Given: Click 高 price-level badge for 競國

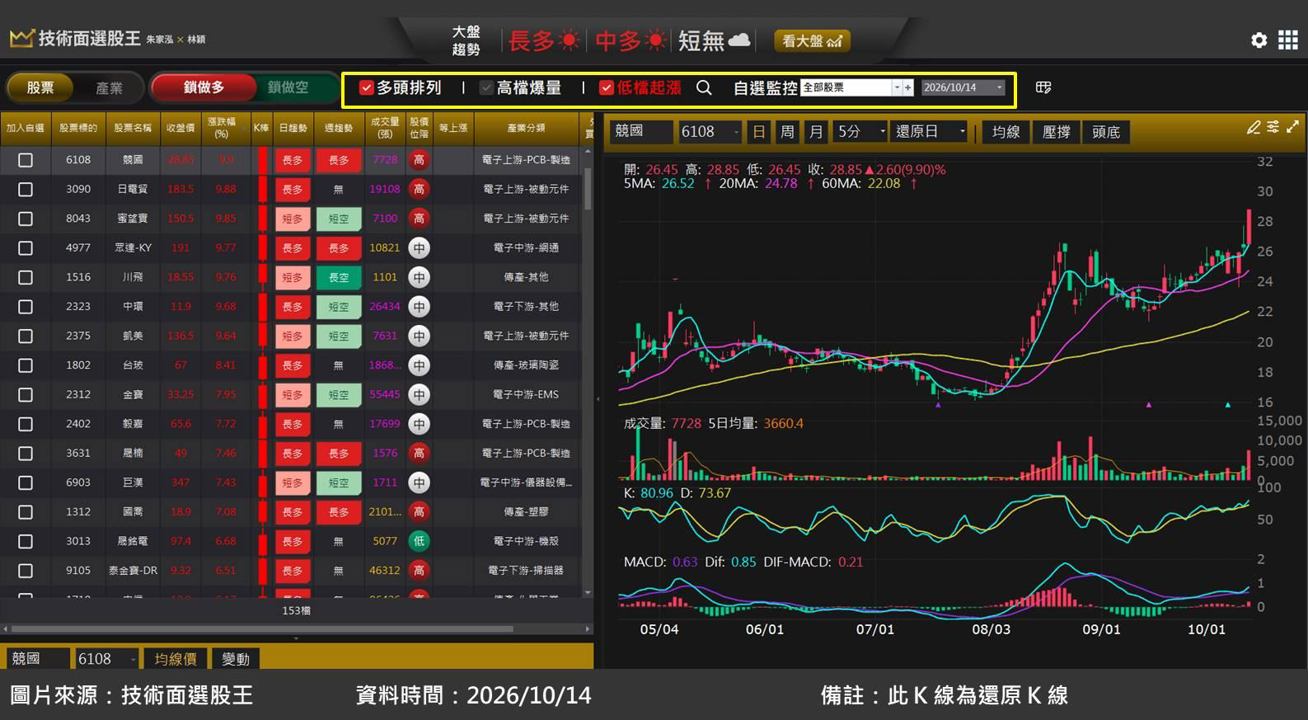Looking at the screenshot, I should click(x=419, y=160).
